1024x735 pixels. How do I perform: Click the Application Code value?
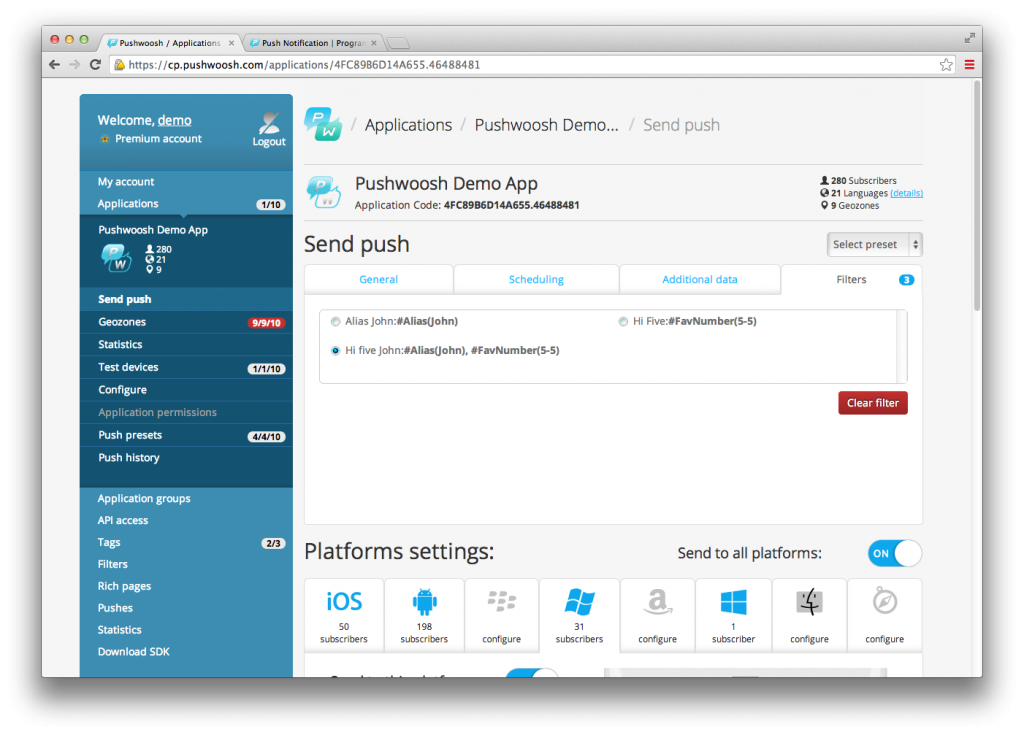[x=511, y=205]
